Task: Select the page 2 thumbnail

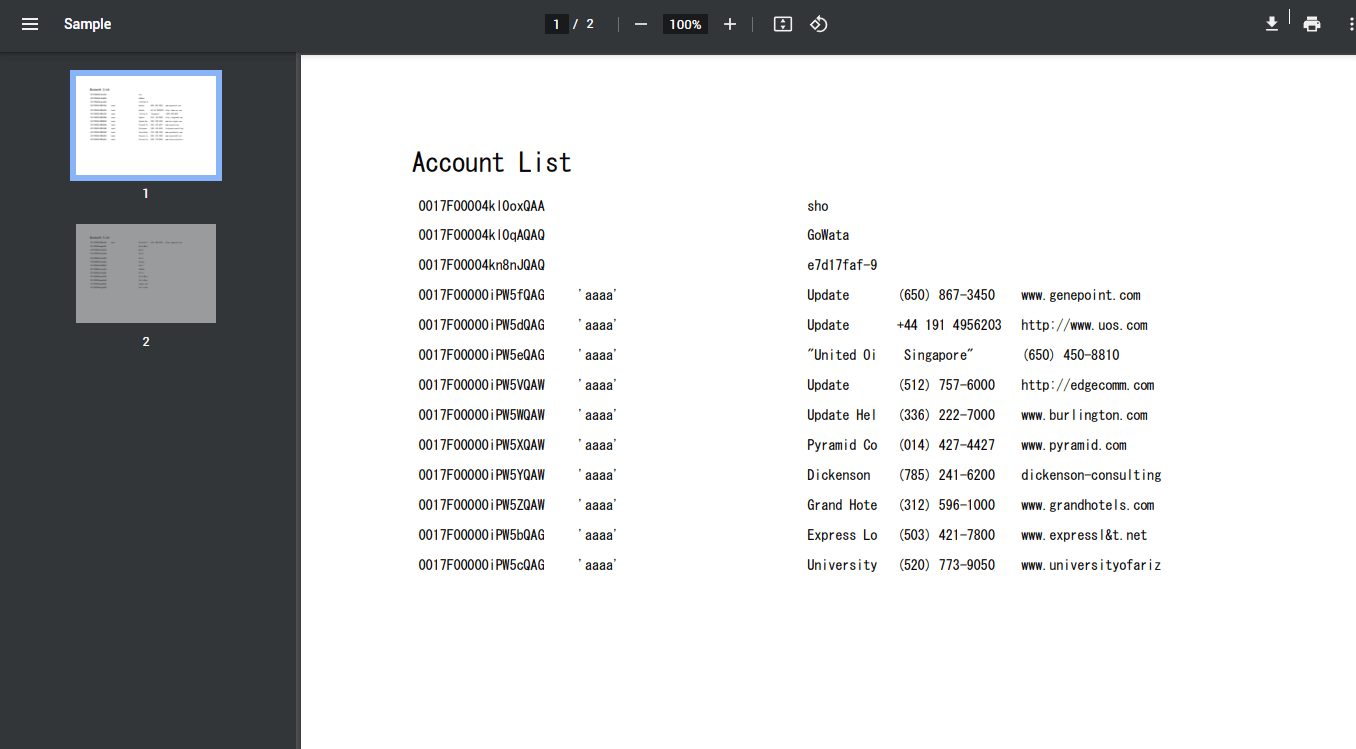Action: point(146,273)
